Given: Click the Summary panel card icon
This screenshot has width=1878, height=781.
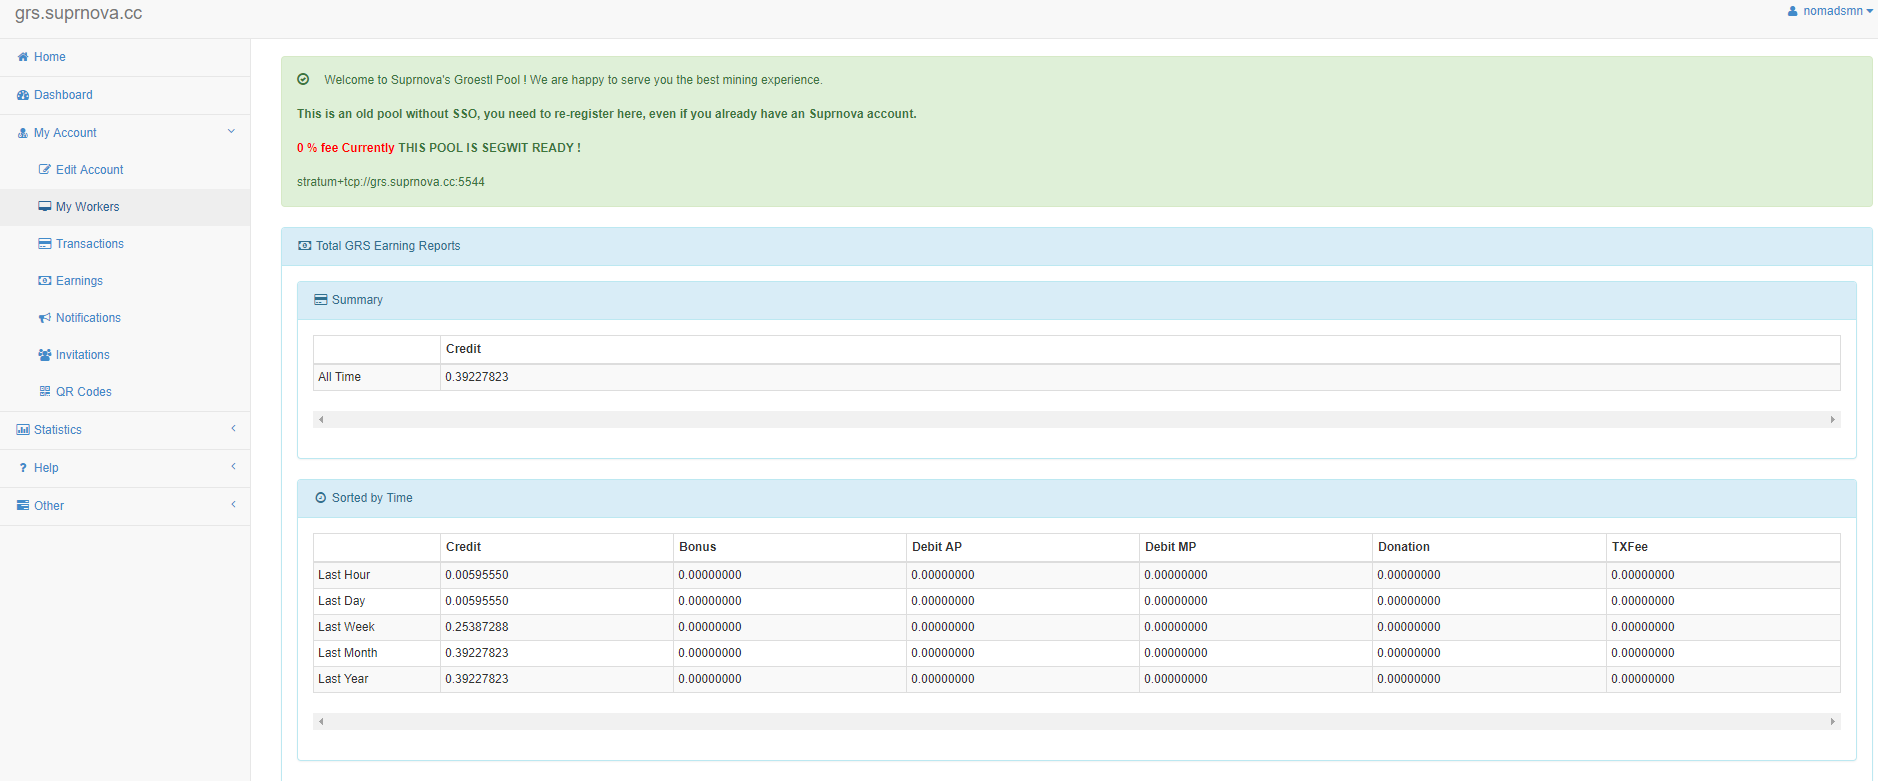Looking at the screenshot, I should [320, 300].
